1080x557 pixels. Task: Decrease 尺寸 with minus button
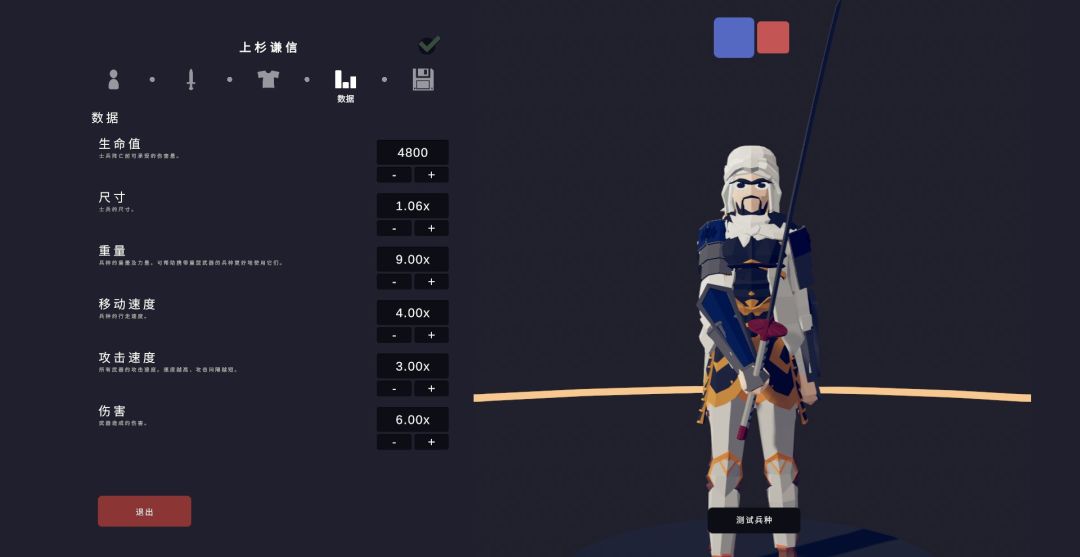pyautogui.click(x=394, y=228)
